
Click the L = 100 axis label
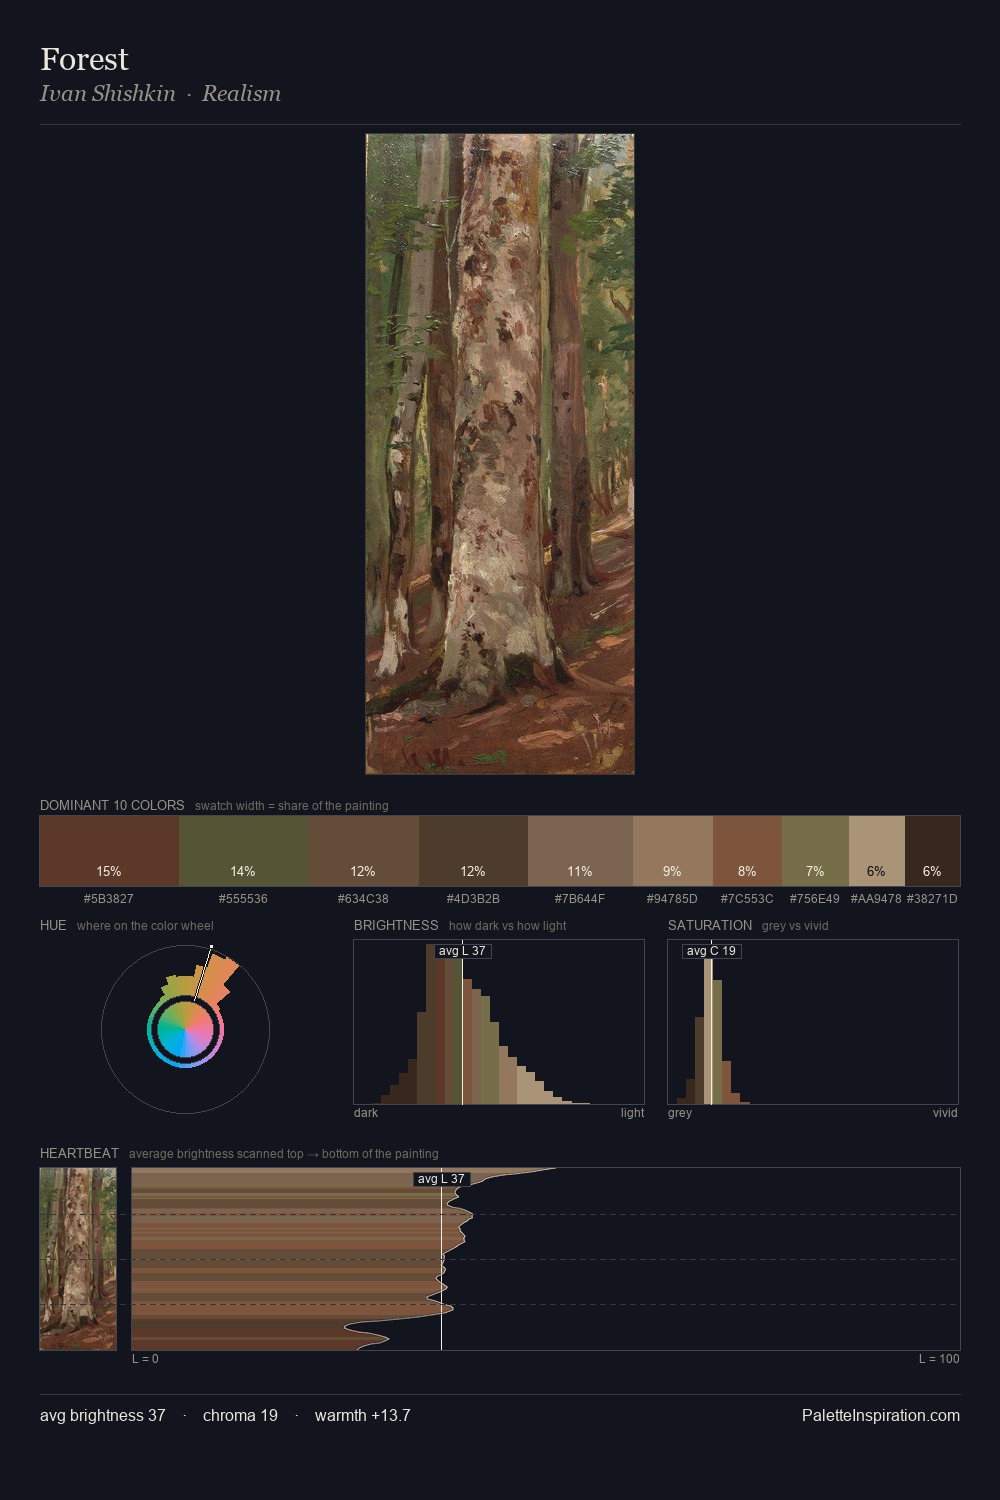(939, 1359)
